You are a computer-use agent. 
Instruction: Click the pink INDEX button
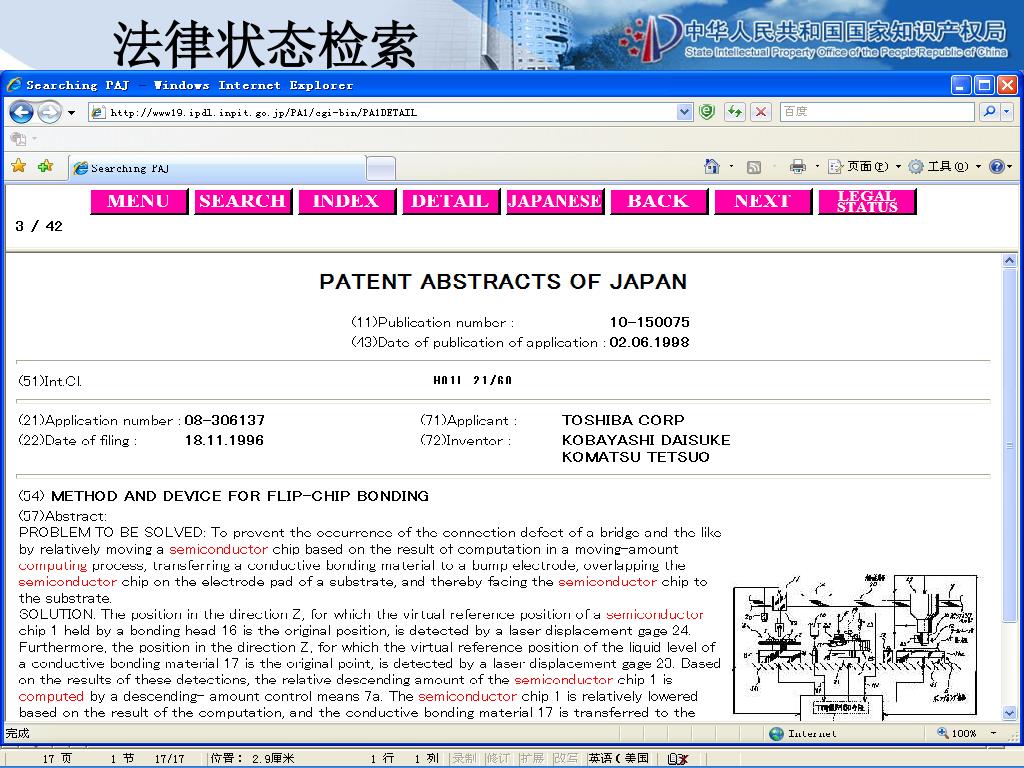click(x=347, y=201)
